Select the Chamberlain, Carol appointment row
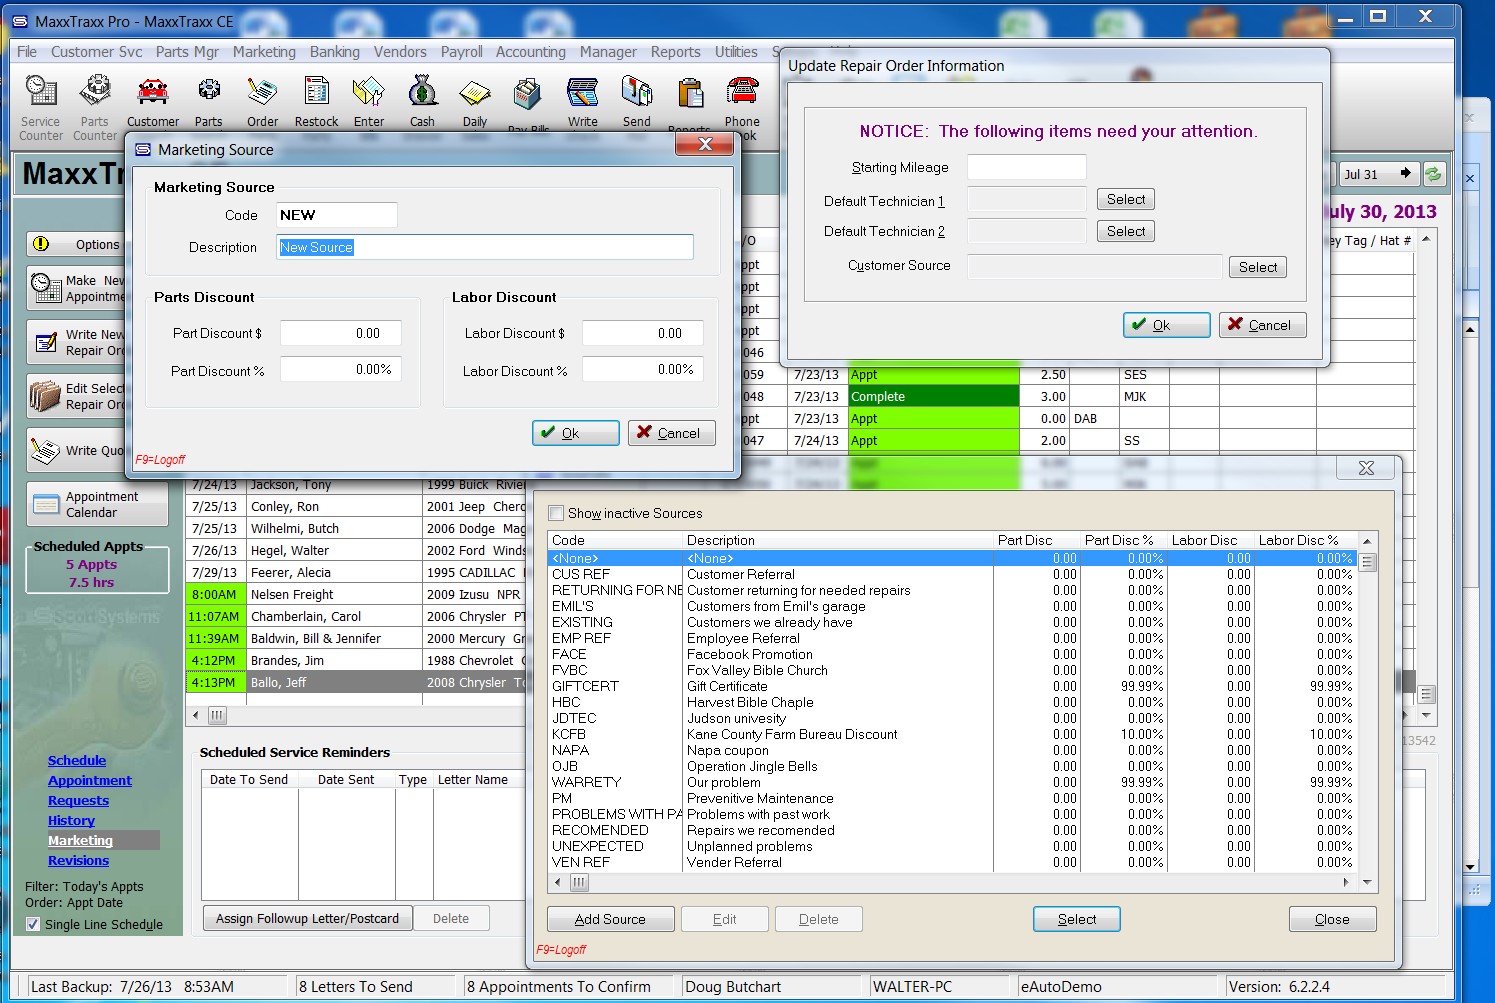 [355, 617]
